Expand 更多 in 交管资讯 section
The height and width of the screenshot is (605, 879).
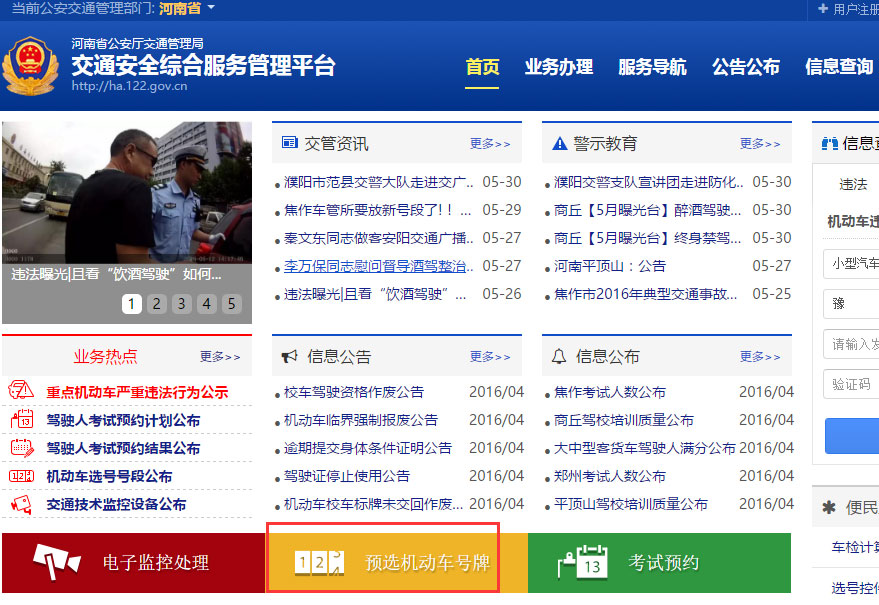[x=490, y=144]
